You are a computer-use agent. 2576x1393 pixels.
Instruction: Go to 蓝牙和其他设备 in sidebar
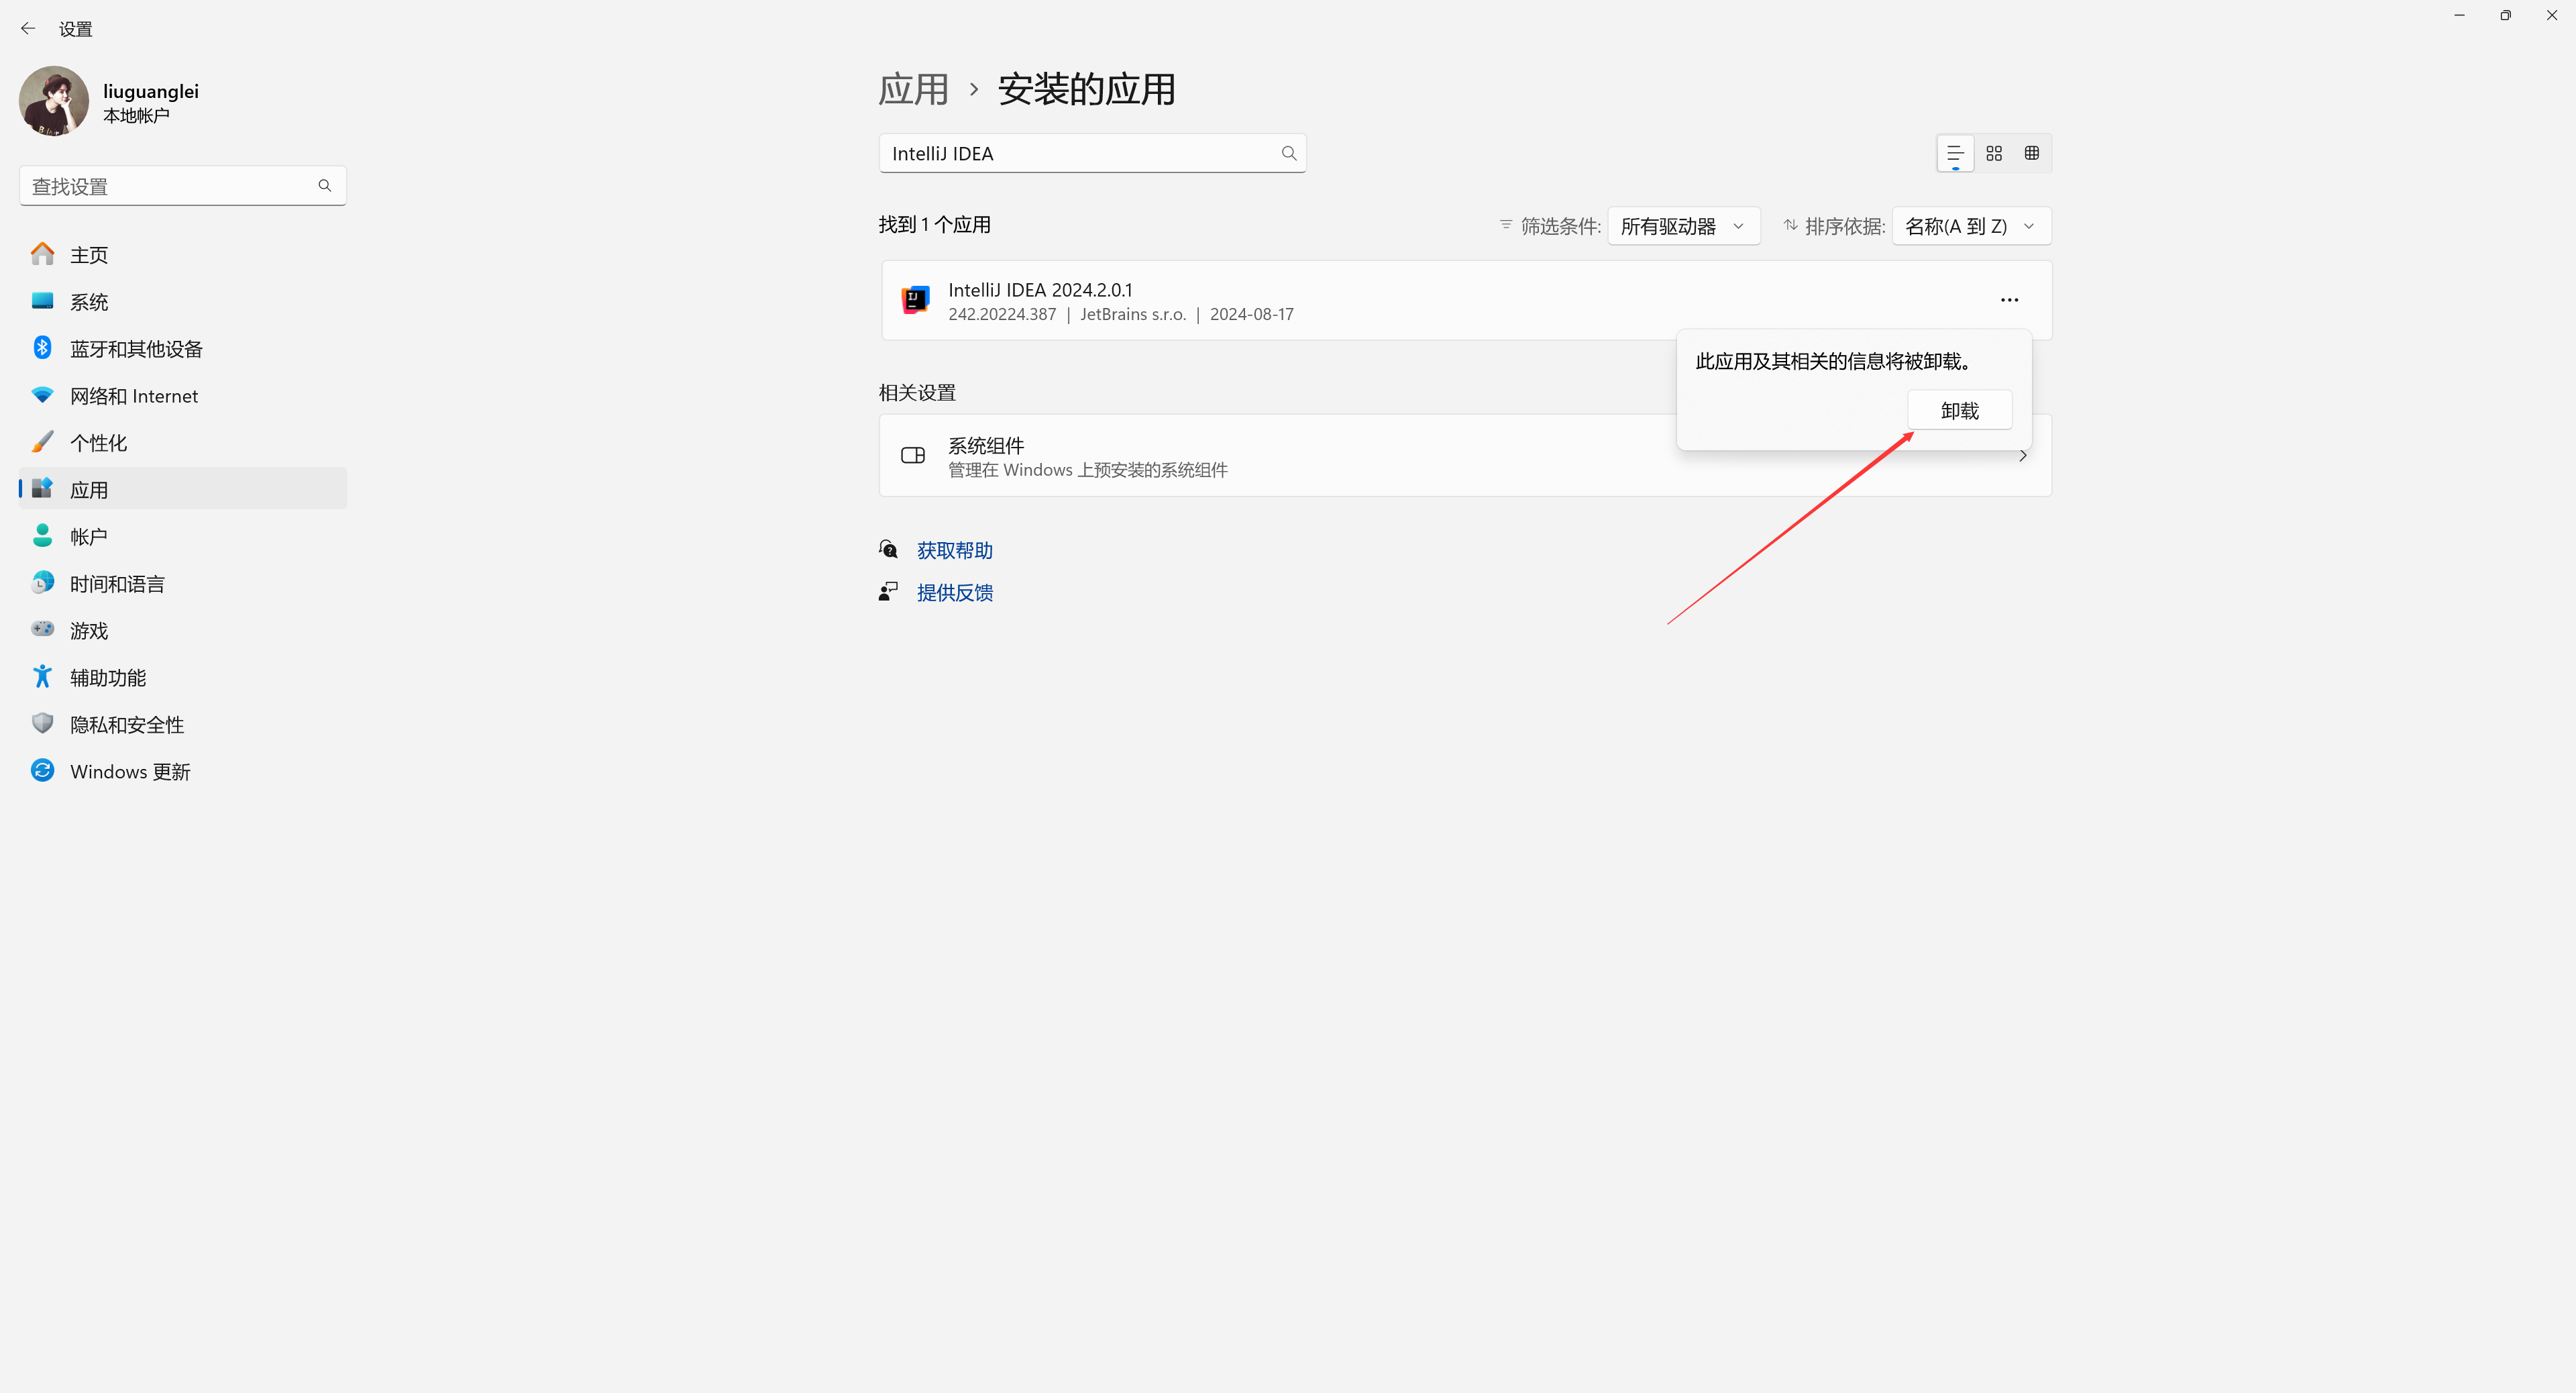pyautogui.click(x=136, y=348)
